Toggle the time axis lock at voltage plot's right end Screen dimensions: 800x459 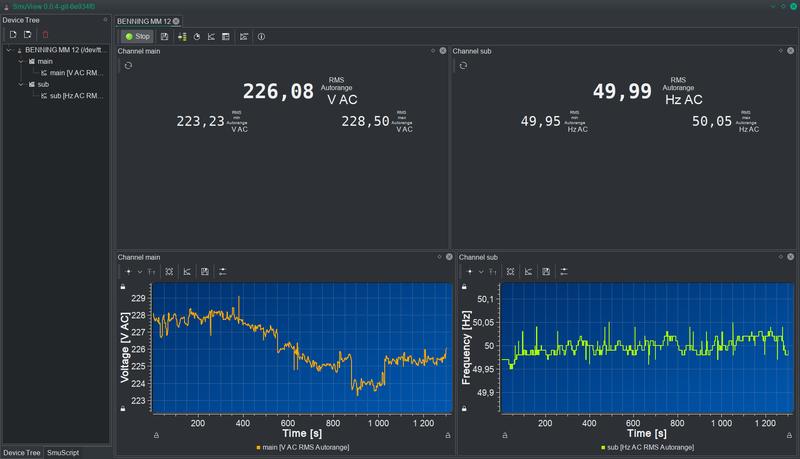[x=446, y=435]
